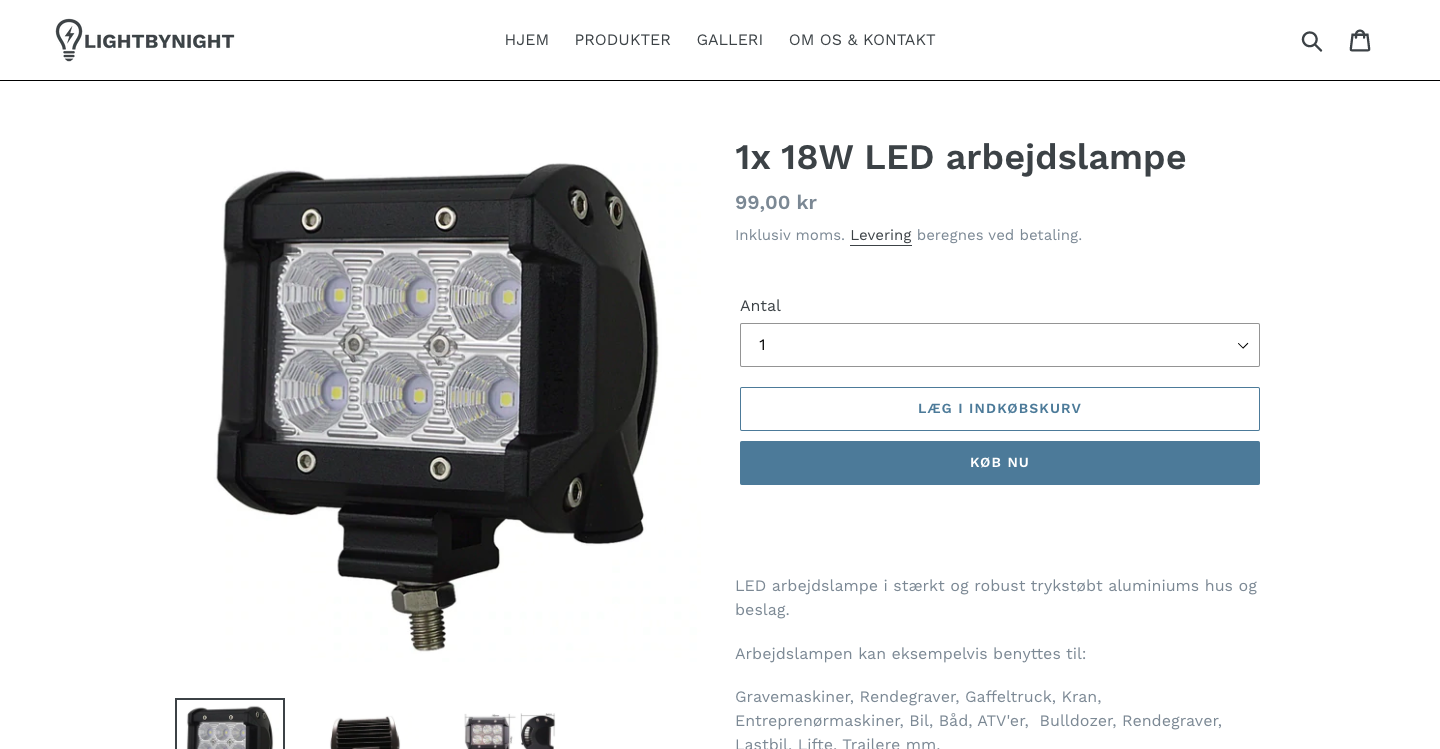Click the lightbulb icon in the logo
The height and width of the screenshot is (749, 1440).
pyautogui.click(x=68, y=40)
